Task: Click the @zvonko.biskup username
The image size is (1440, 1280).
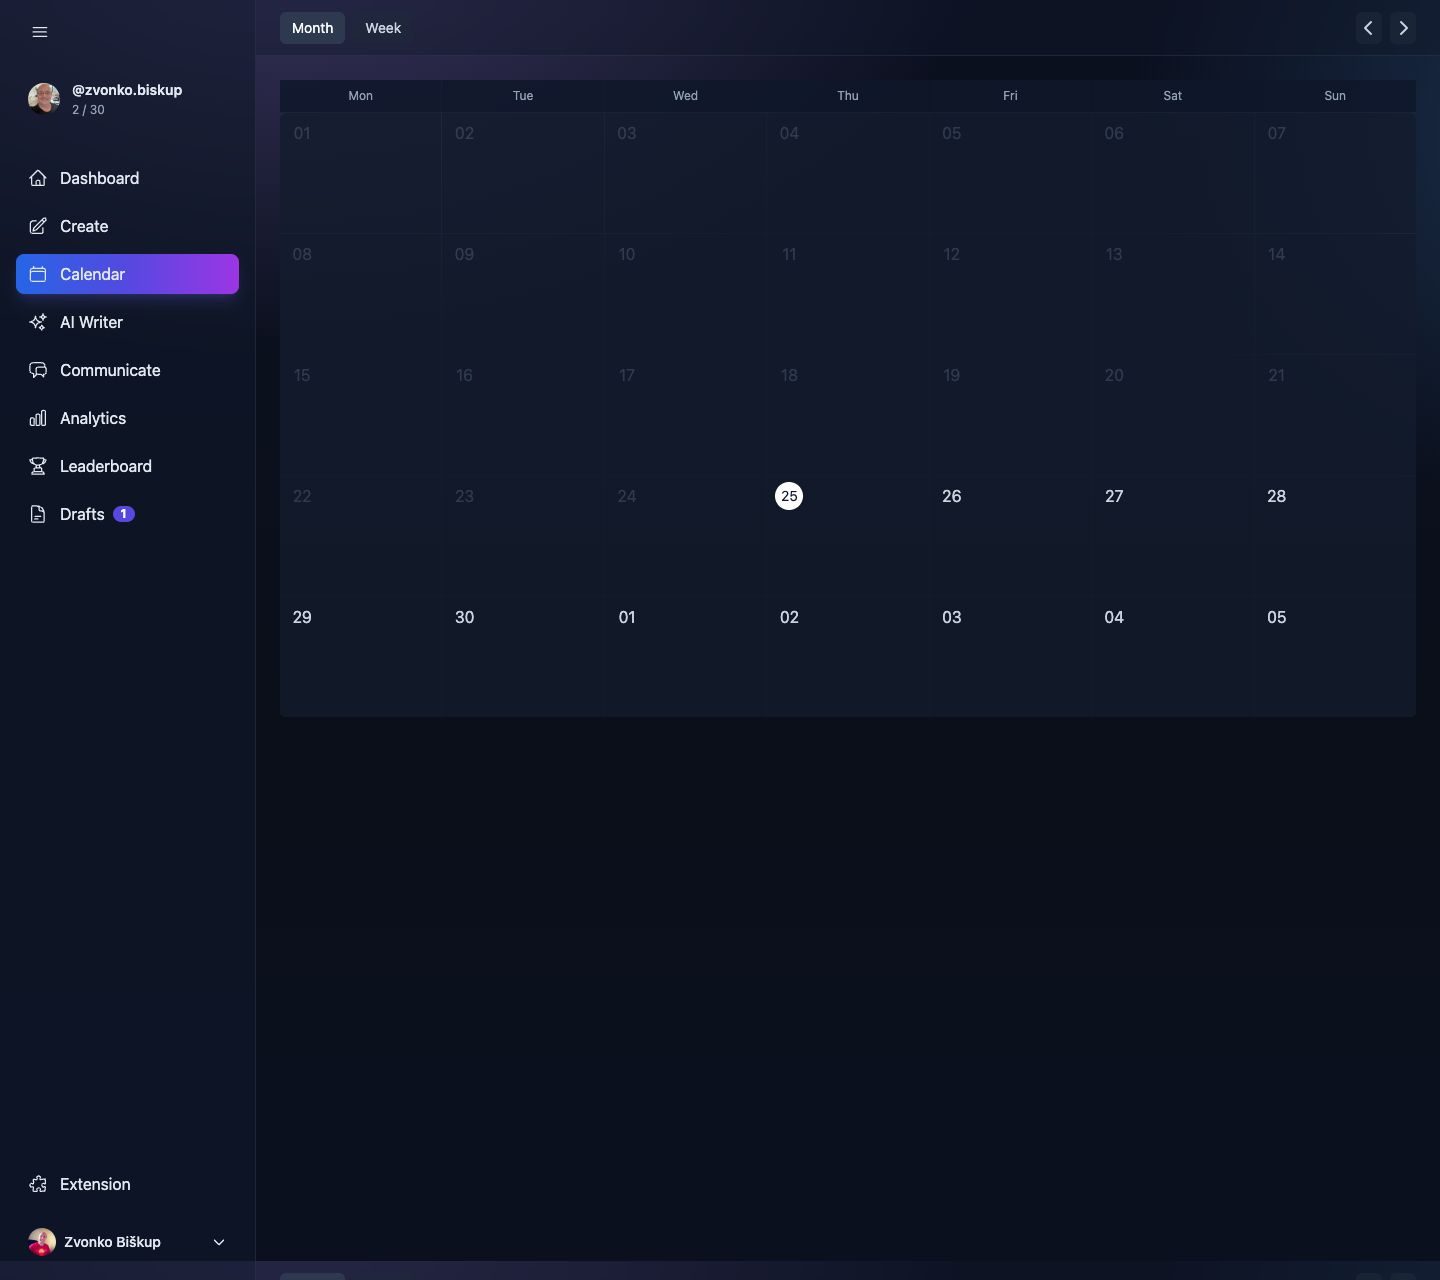Action: (127, 90)
